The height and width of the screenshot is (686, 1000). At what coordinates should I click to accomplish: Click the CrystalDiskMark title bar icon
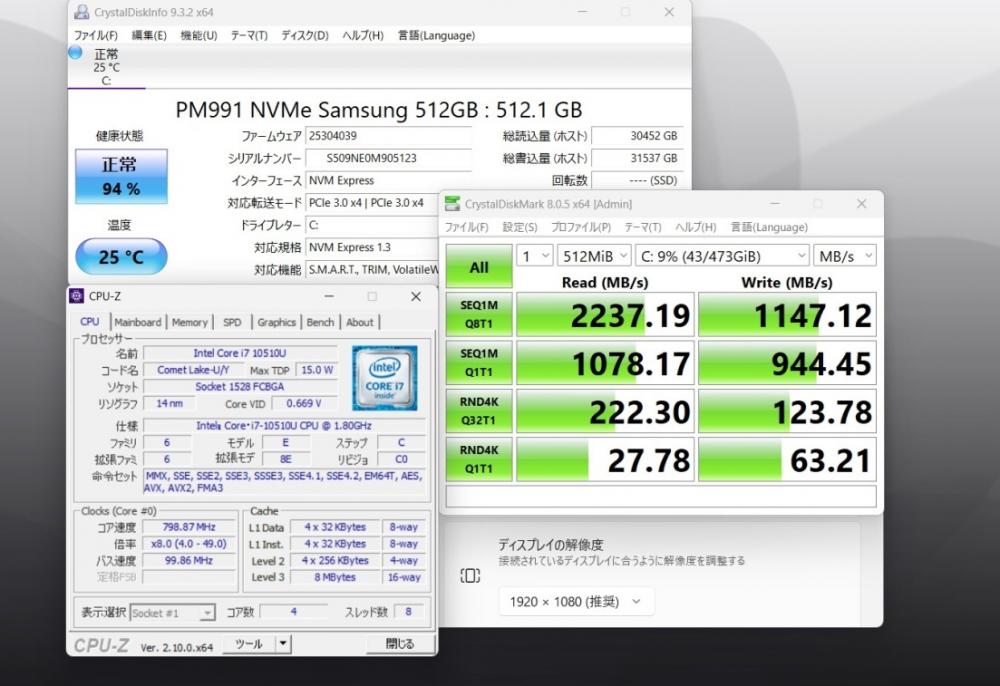pos(452,204)
